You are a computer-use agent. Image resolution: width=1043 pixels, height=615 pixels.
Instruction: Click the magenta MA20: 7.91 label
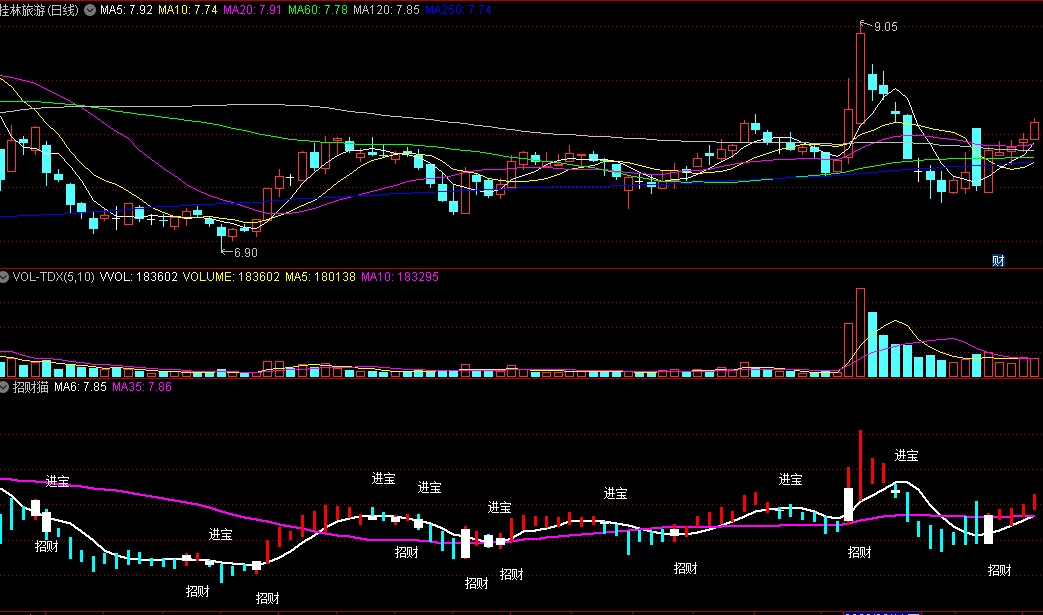(x=252, y=10)
